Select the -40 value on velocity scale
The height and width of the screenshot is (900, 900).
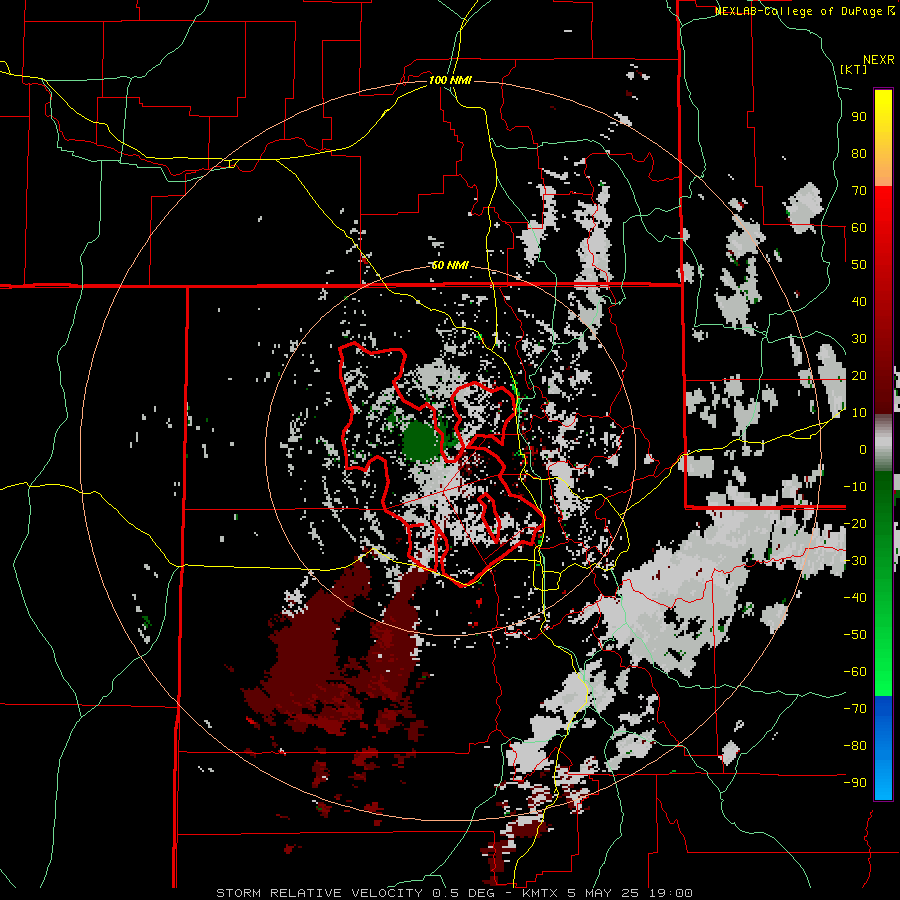click(855, 598)
